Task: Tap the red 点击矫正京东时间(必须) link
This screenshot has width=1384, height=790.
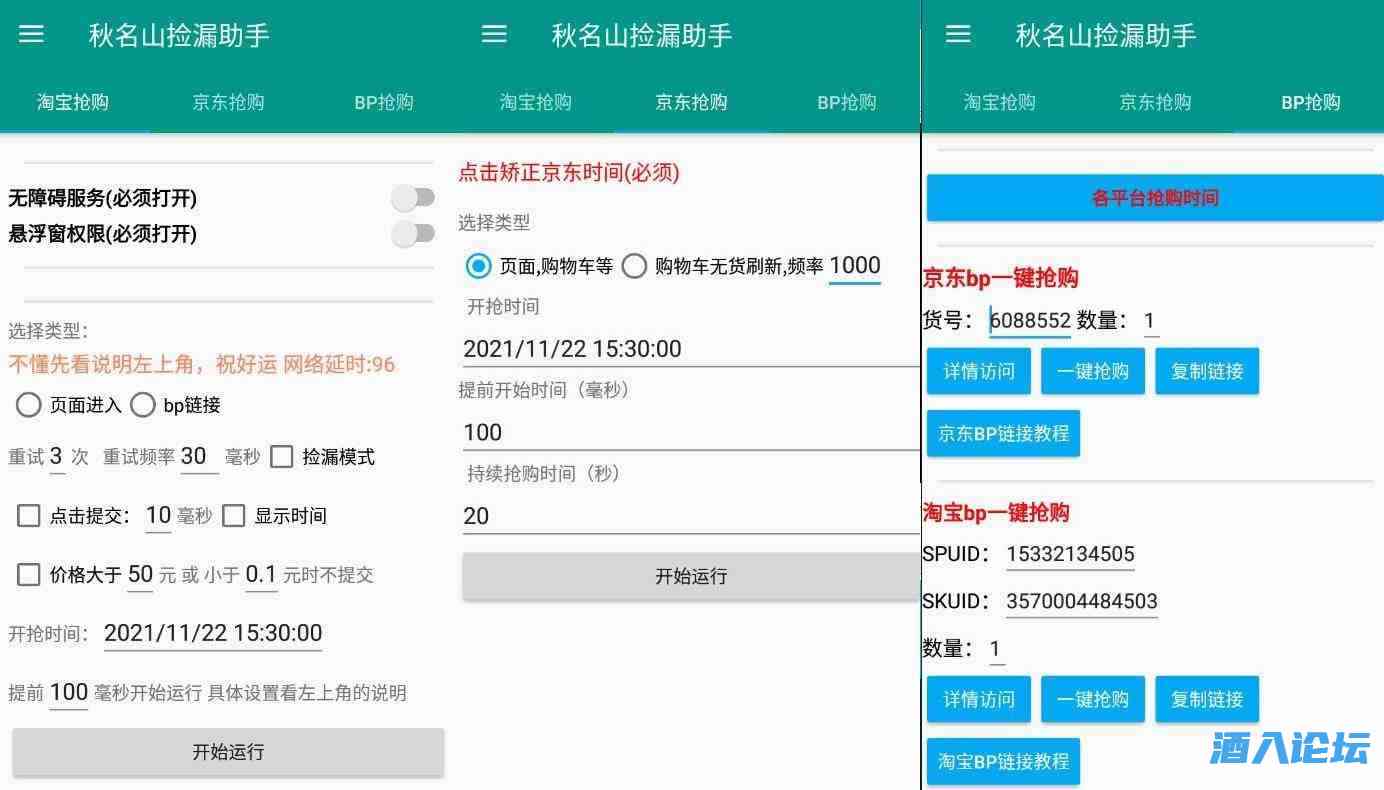Action: 569,172
